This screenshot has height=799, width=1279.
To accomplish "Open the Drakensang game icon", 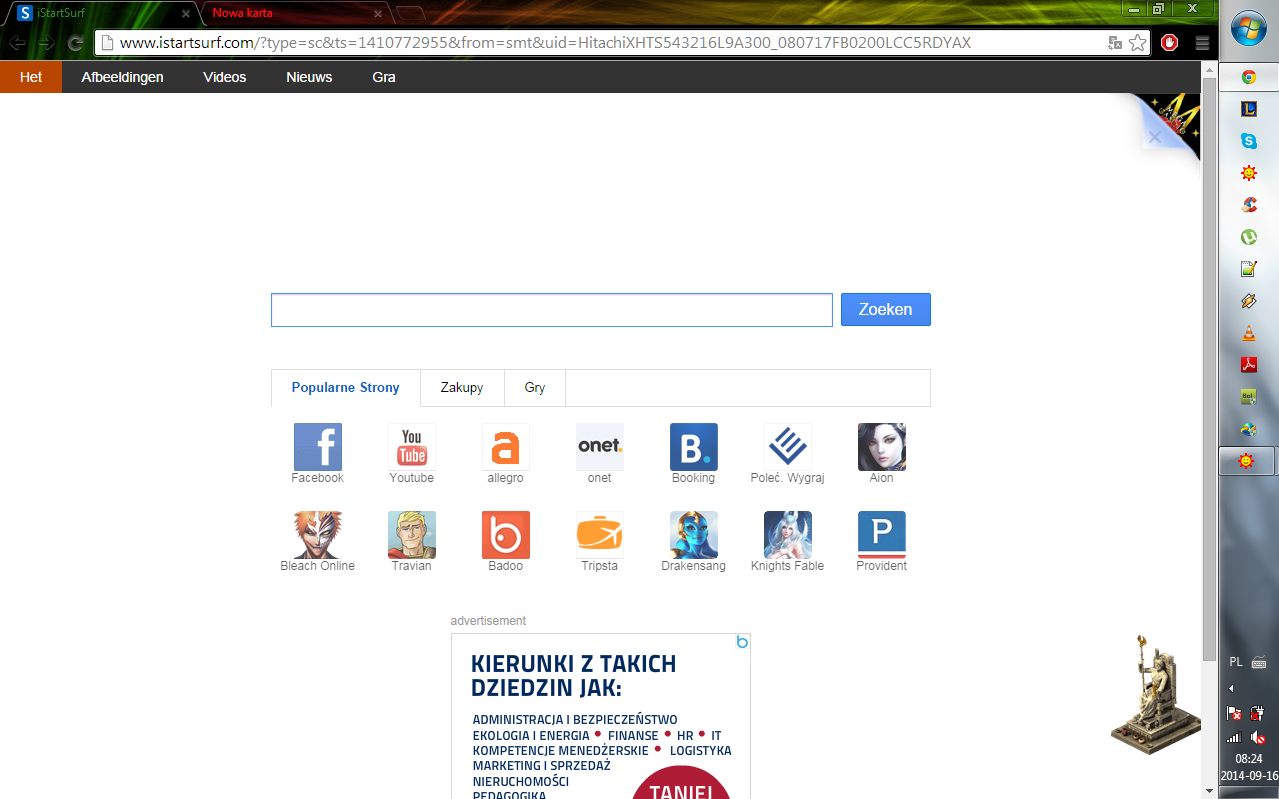I will pyautogui.click(x=694, y=534).
